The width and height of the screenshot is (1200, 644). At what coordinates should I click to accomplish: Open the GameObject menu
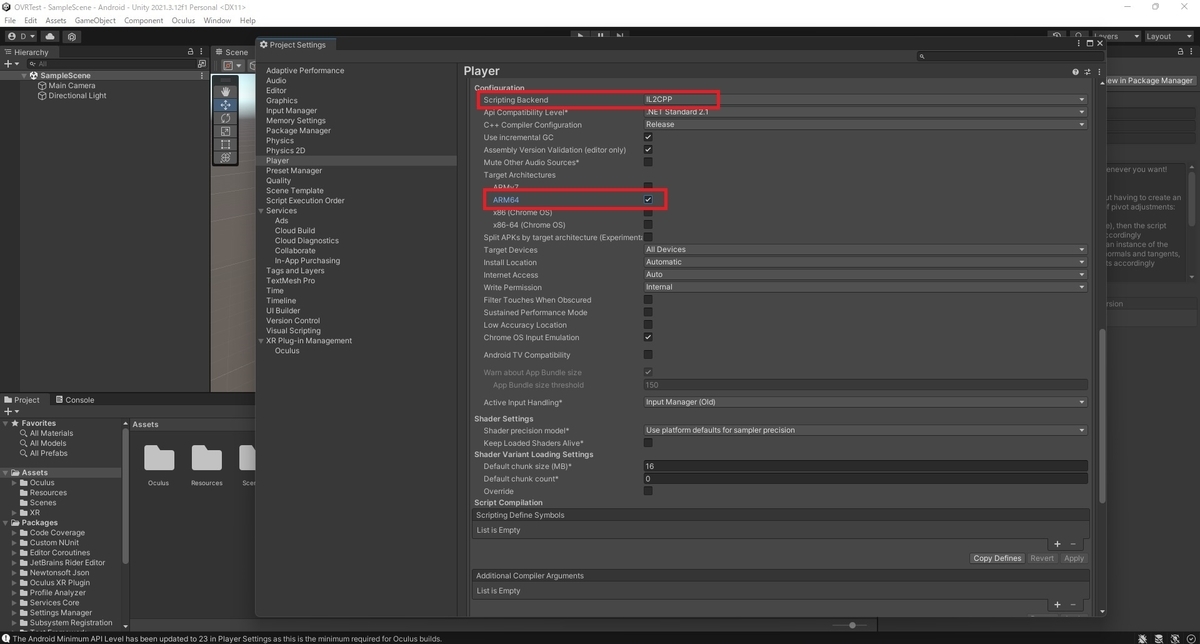[95, 20]
